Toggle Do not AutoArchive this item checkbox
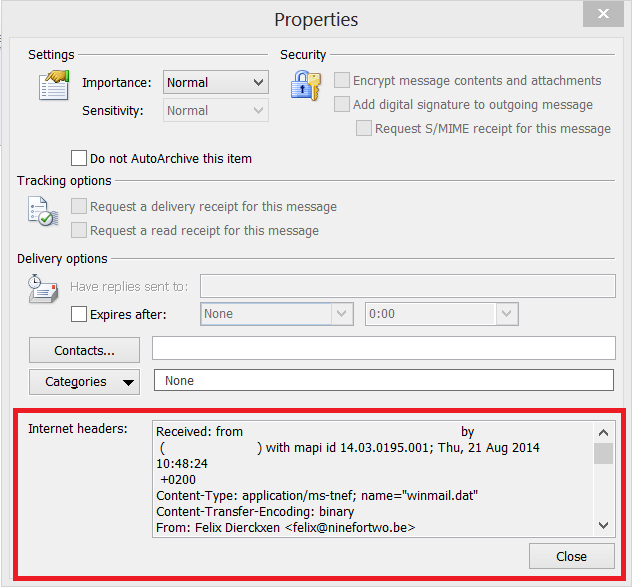Screen dimensions: 632x587 (x=79, y=158)
